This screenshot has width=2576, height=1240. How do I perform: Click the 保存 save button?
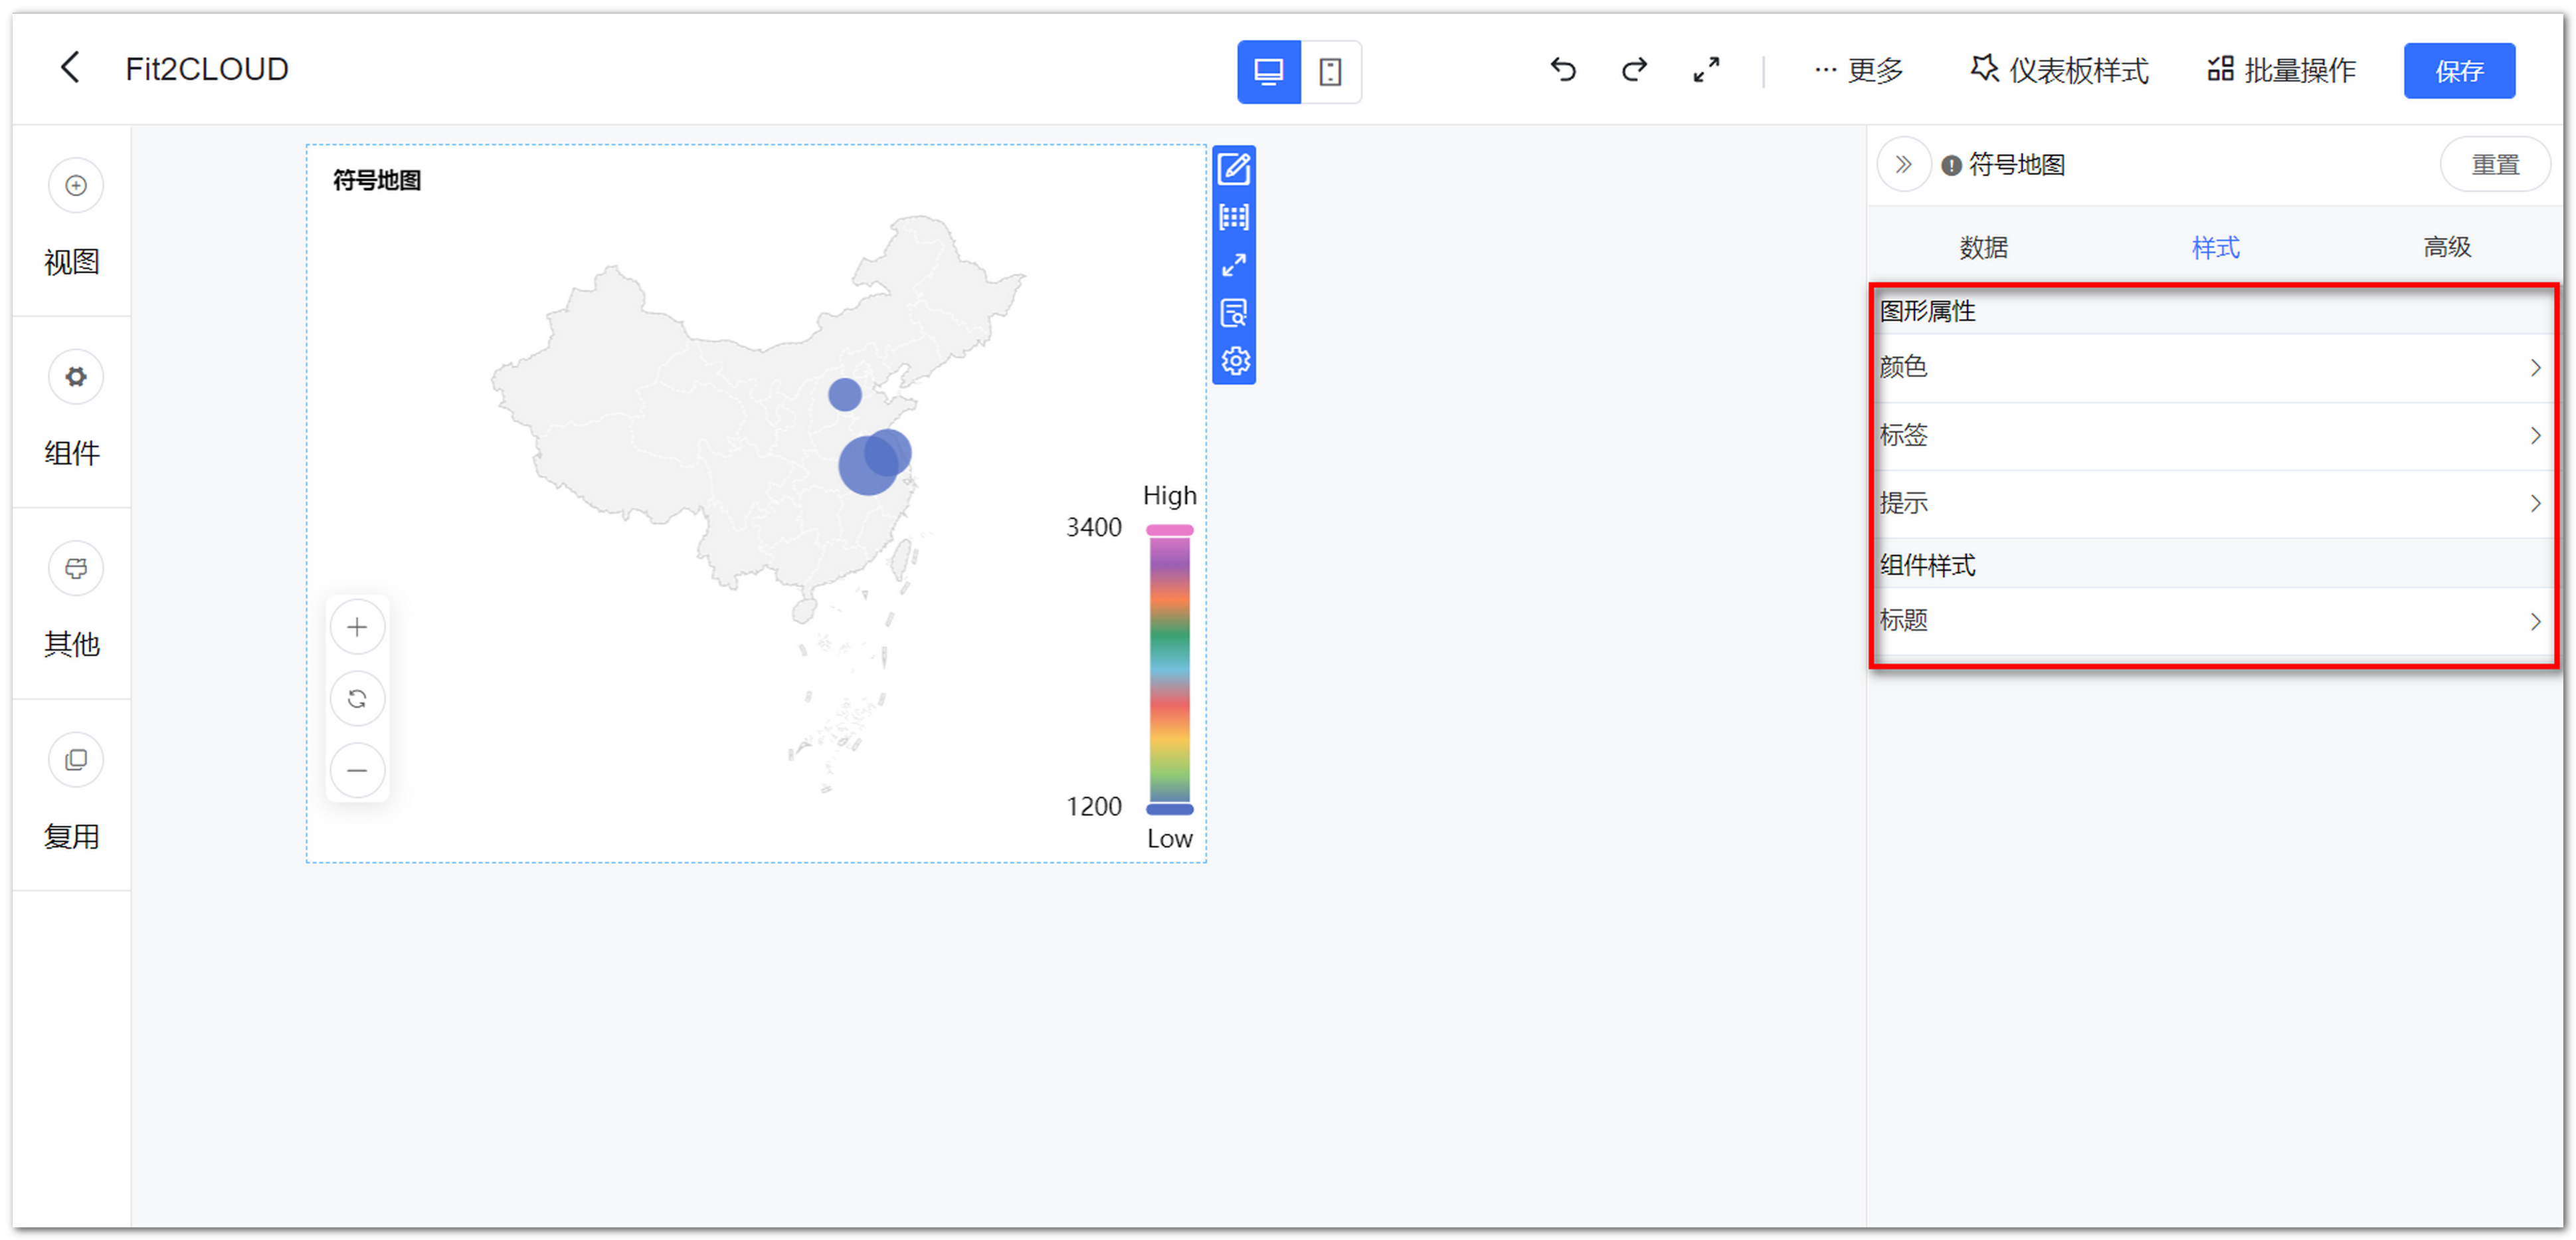click(x=2460, y=70)
